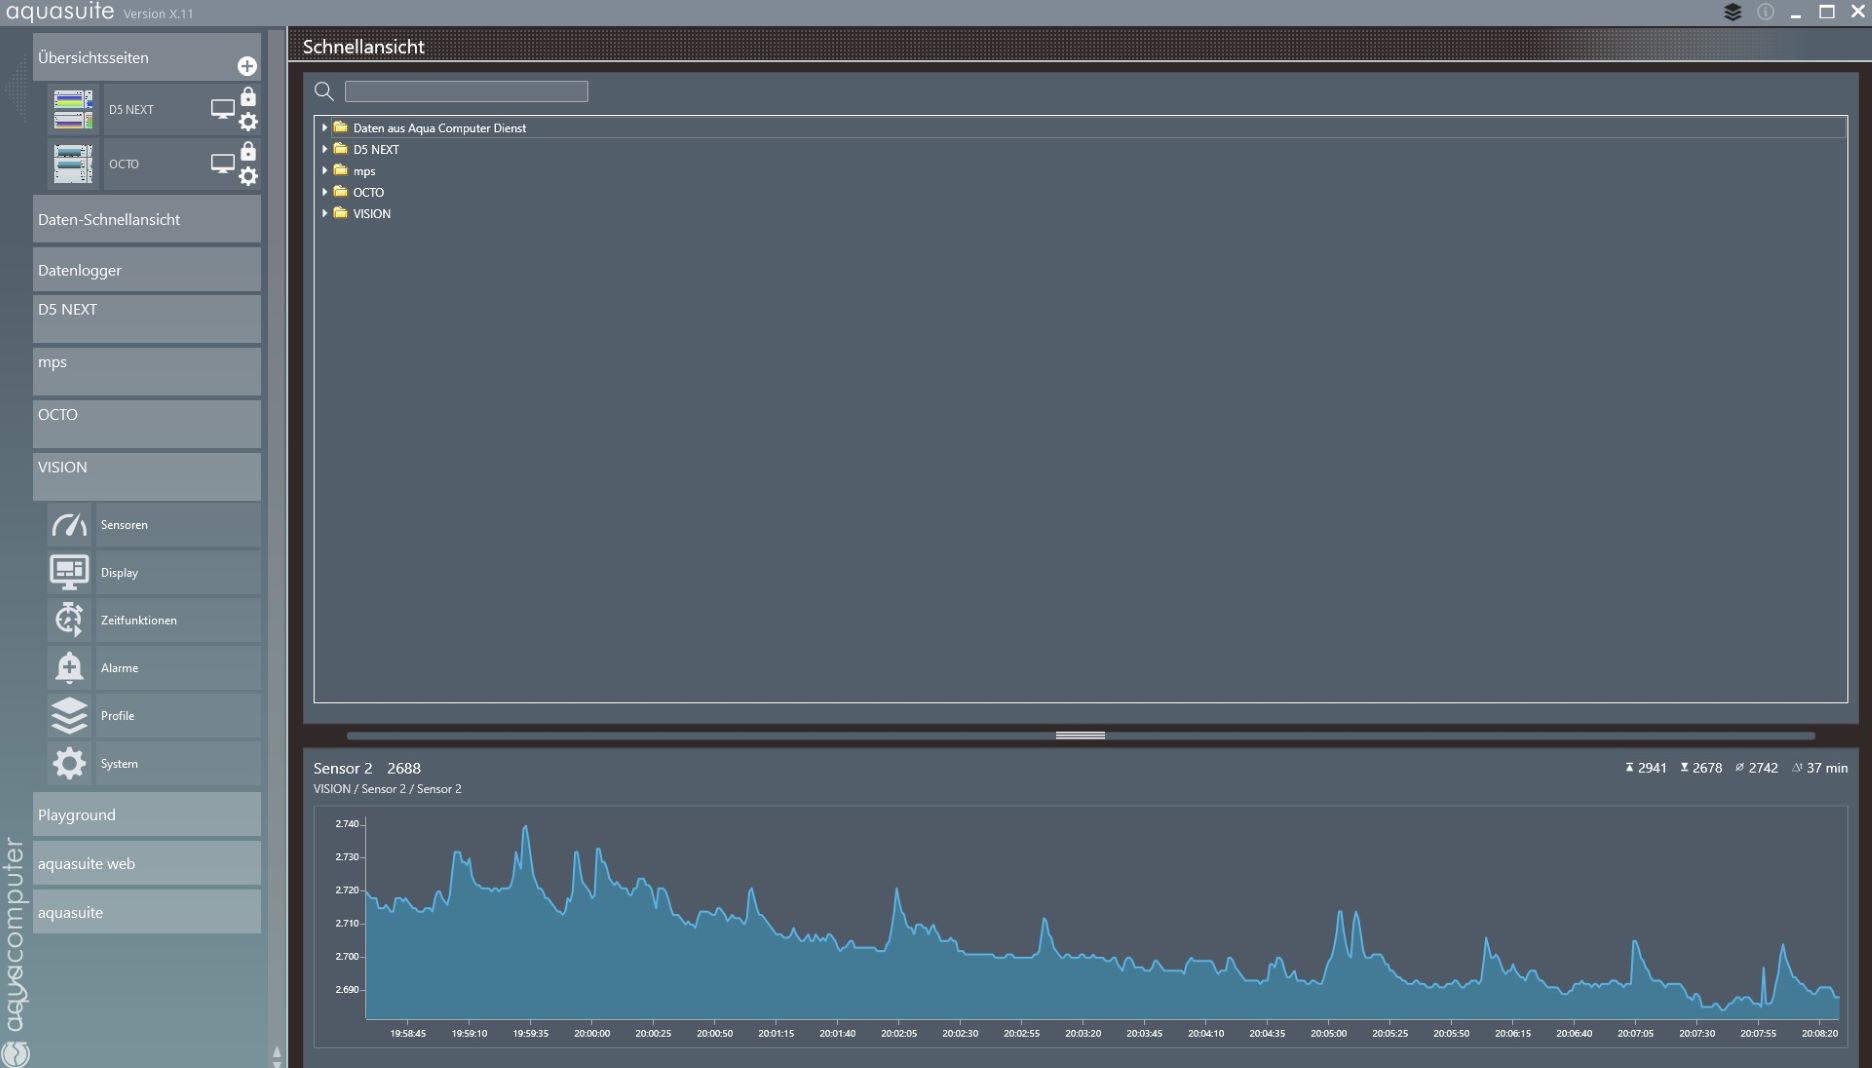Toggle desktop mode for OCTO page
The width and height of the screenshot is (1872, 1068).
tap(222, 163)
